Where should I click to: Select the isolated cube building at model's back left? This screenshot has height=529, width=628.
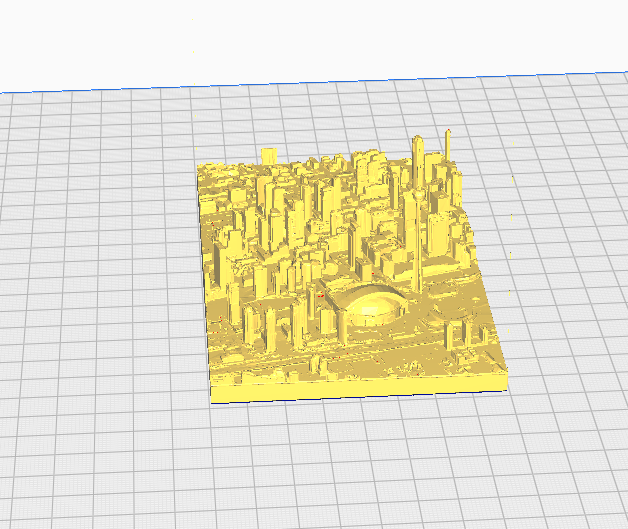269,155
